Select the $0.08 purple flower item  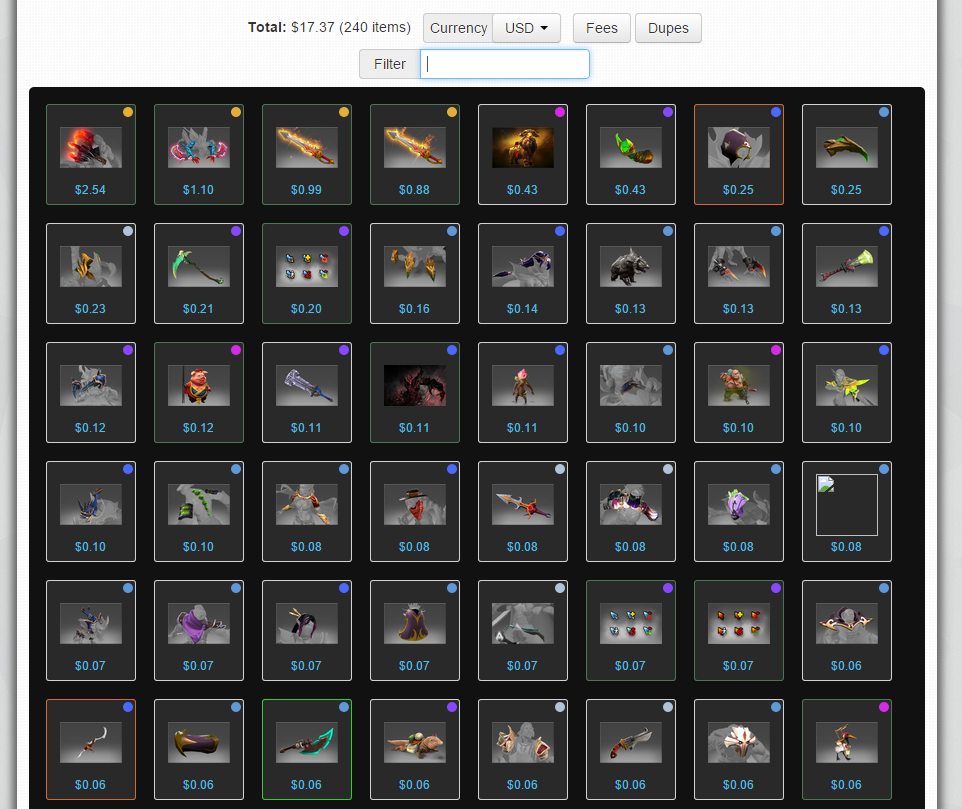(x=739, y=512)
